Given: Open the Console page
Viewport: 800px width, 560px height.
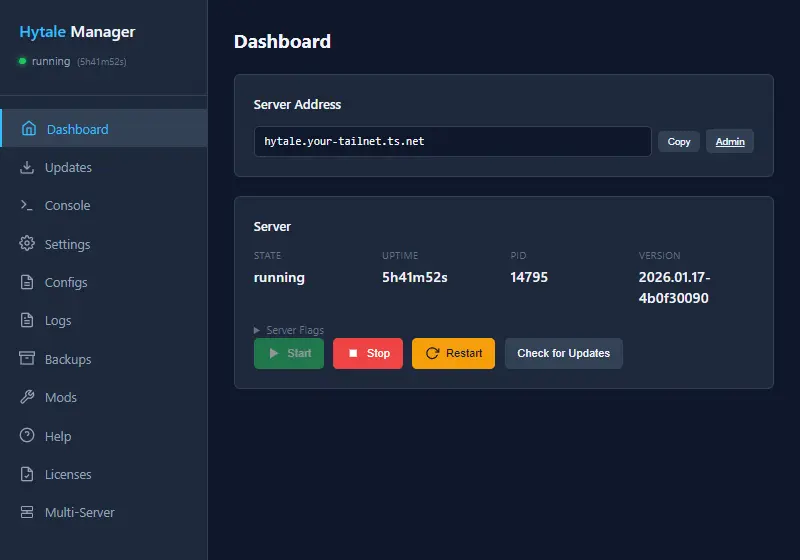Looking at the screenshot, I should tap(104, 205).
